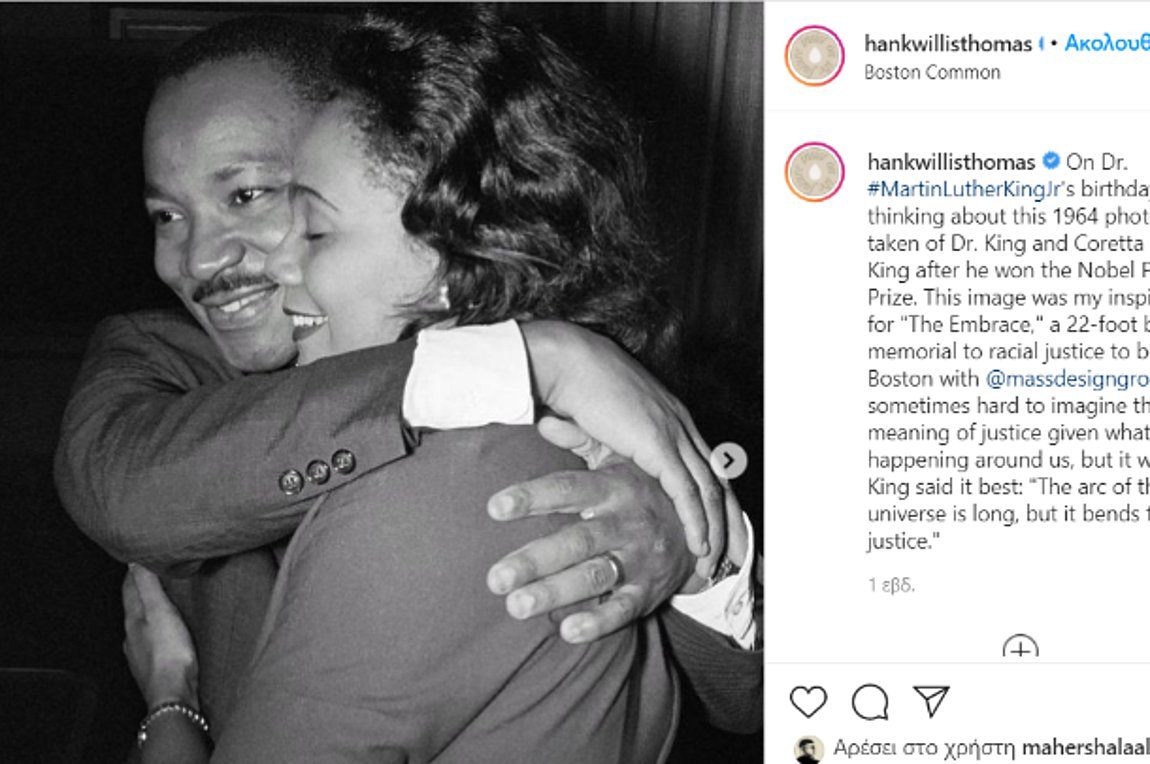Share post via the paper plane icon

coord(931,702)
